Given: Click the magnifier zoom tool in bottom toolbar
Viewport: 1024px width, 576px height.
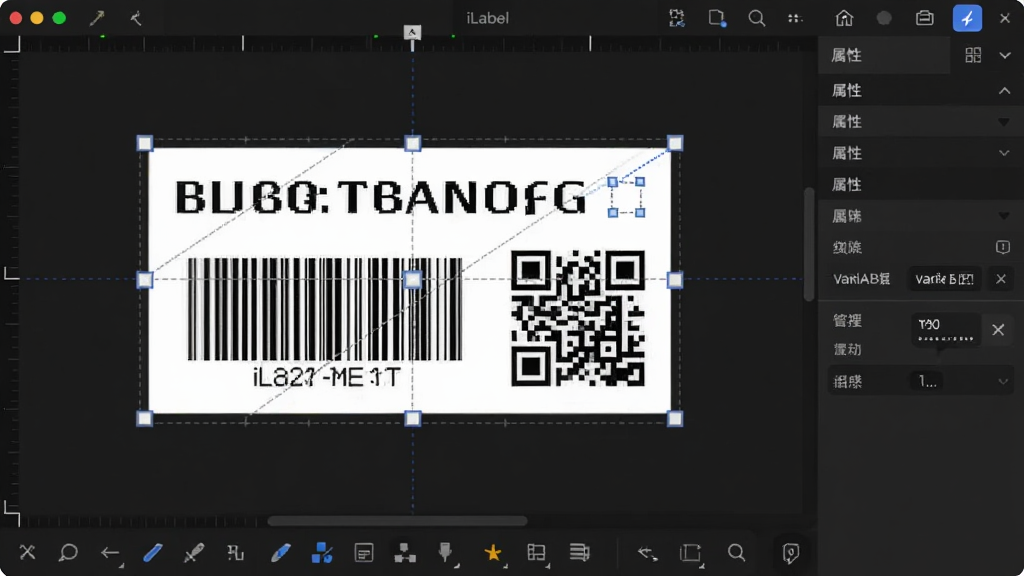Looking at the screenshot, I should click(x=736, y=552).
